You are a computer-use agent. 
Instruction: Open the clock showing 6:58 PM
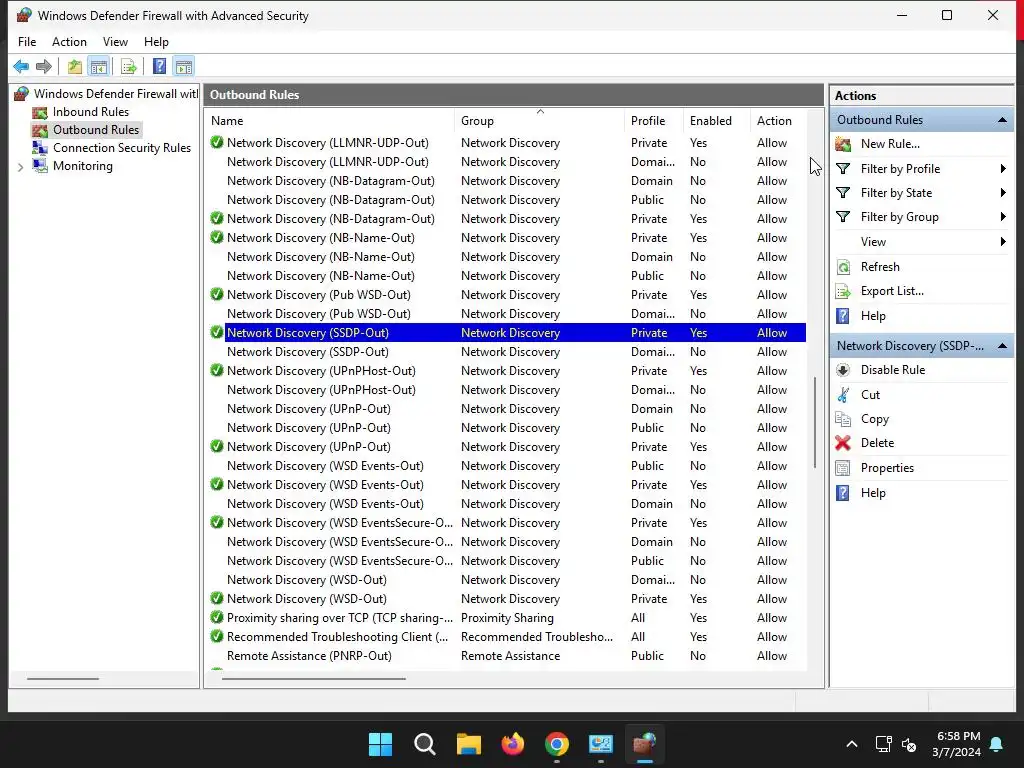tap(959, 736)
